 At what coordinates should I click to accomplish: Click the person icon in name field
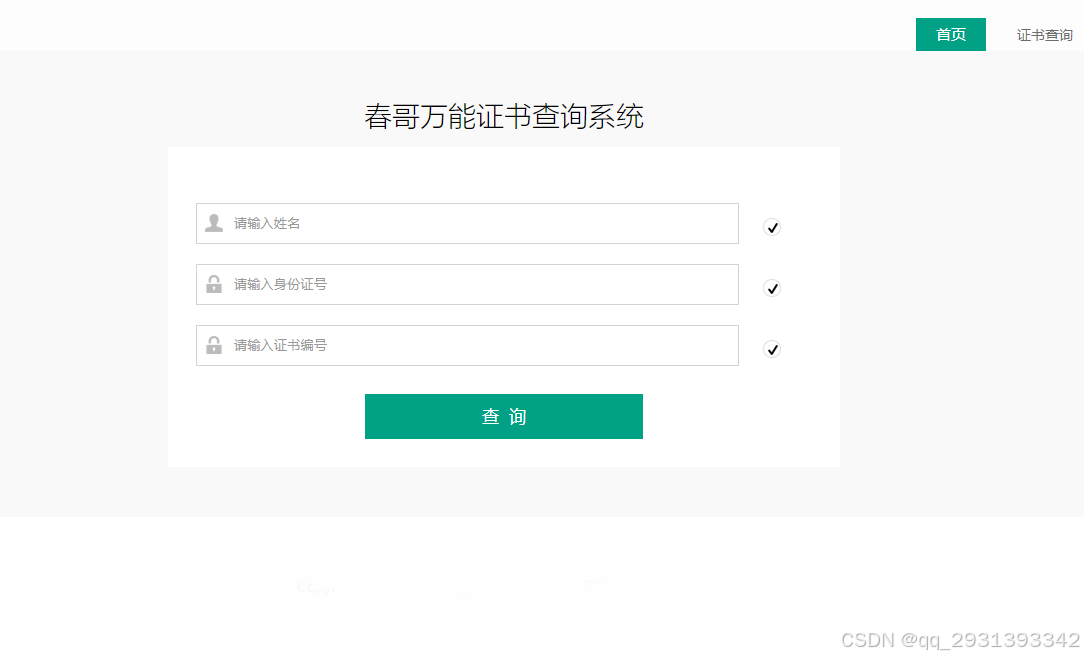(x=214, y=223)
